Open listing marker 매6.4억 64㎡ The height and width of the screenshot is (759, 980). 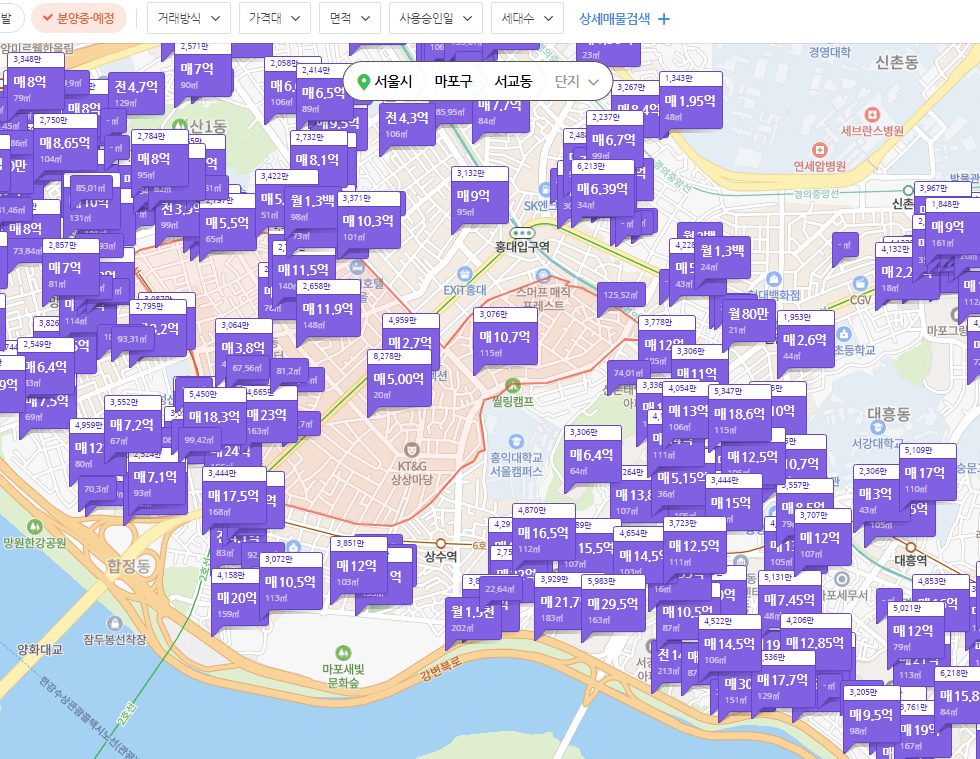[592, 455]
